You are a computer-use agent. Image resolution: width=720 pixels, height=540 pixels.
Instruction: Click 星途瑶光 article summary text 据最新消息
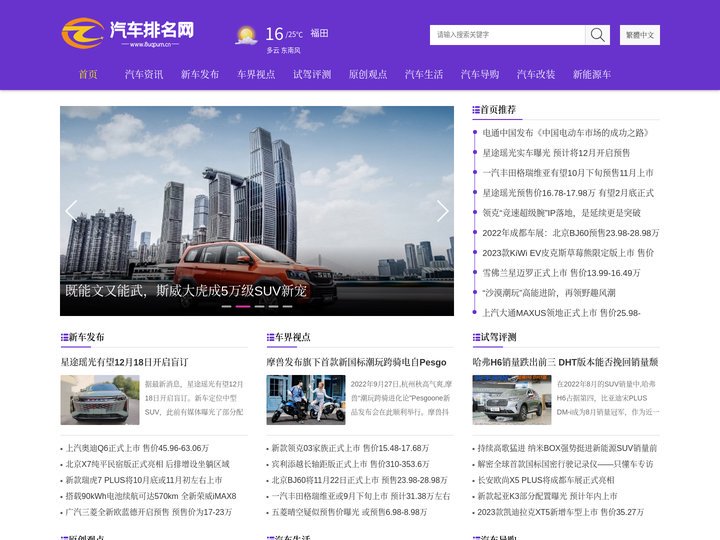click(194, 398)
